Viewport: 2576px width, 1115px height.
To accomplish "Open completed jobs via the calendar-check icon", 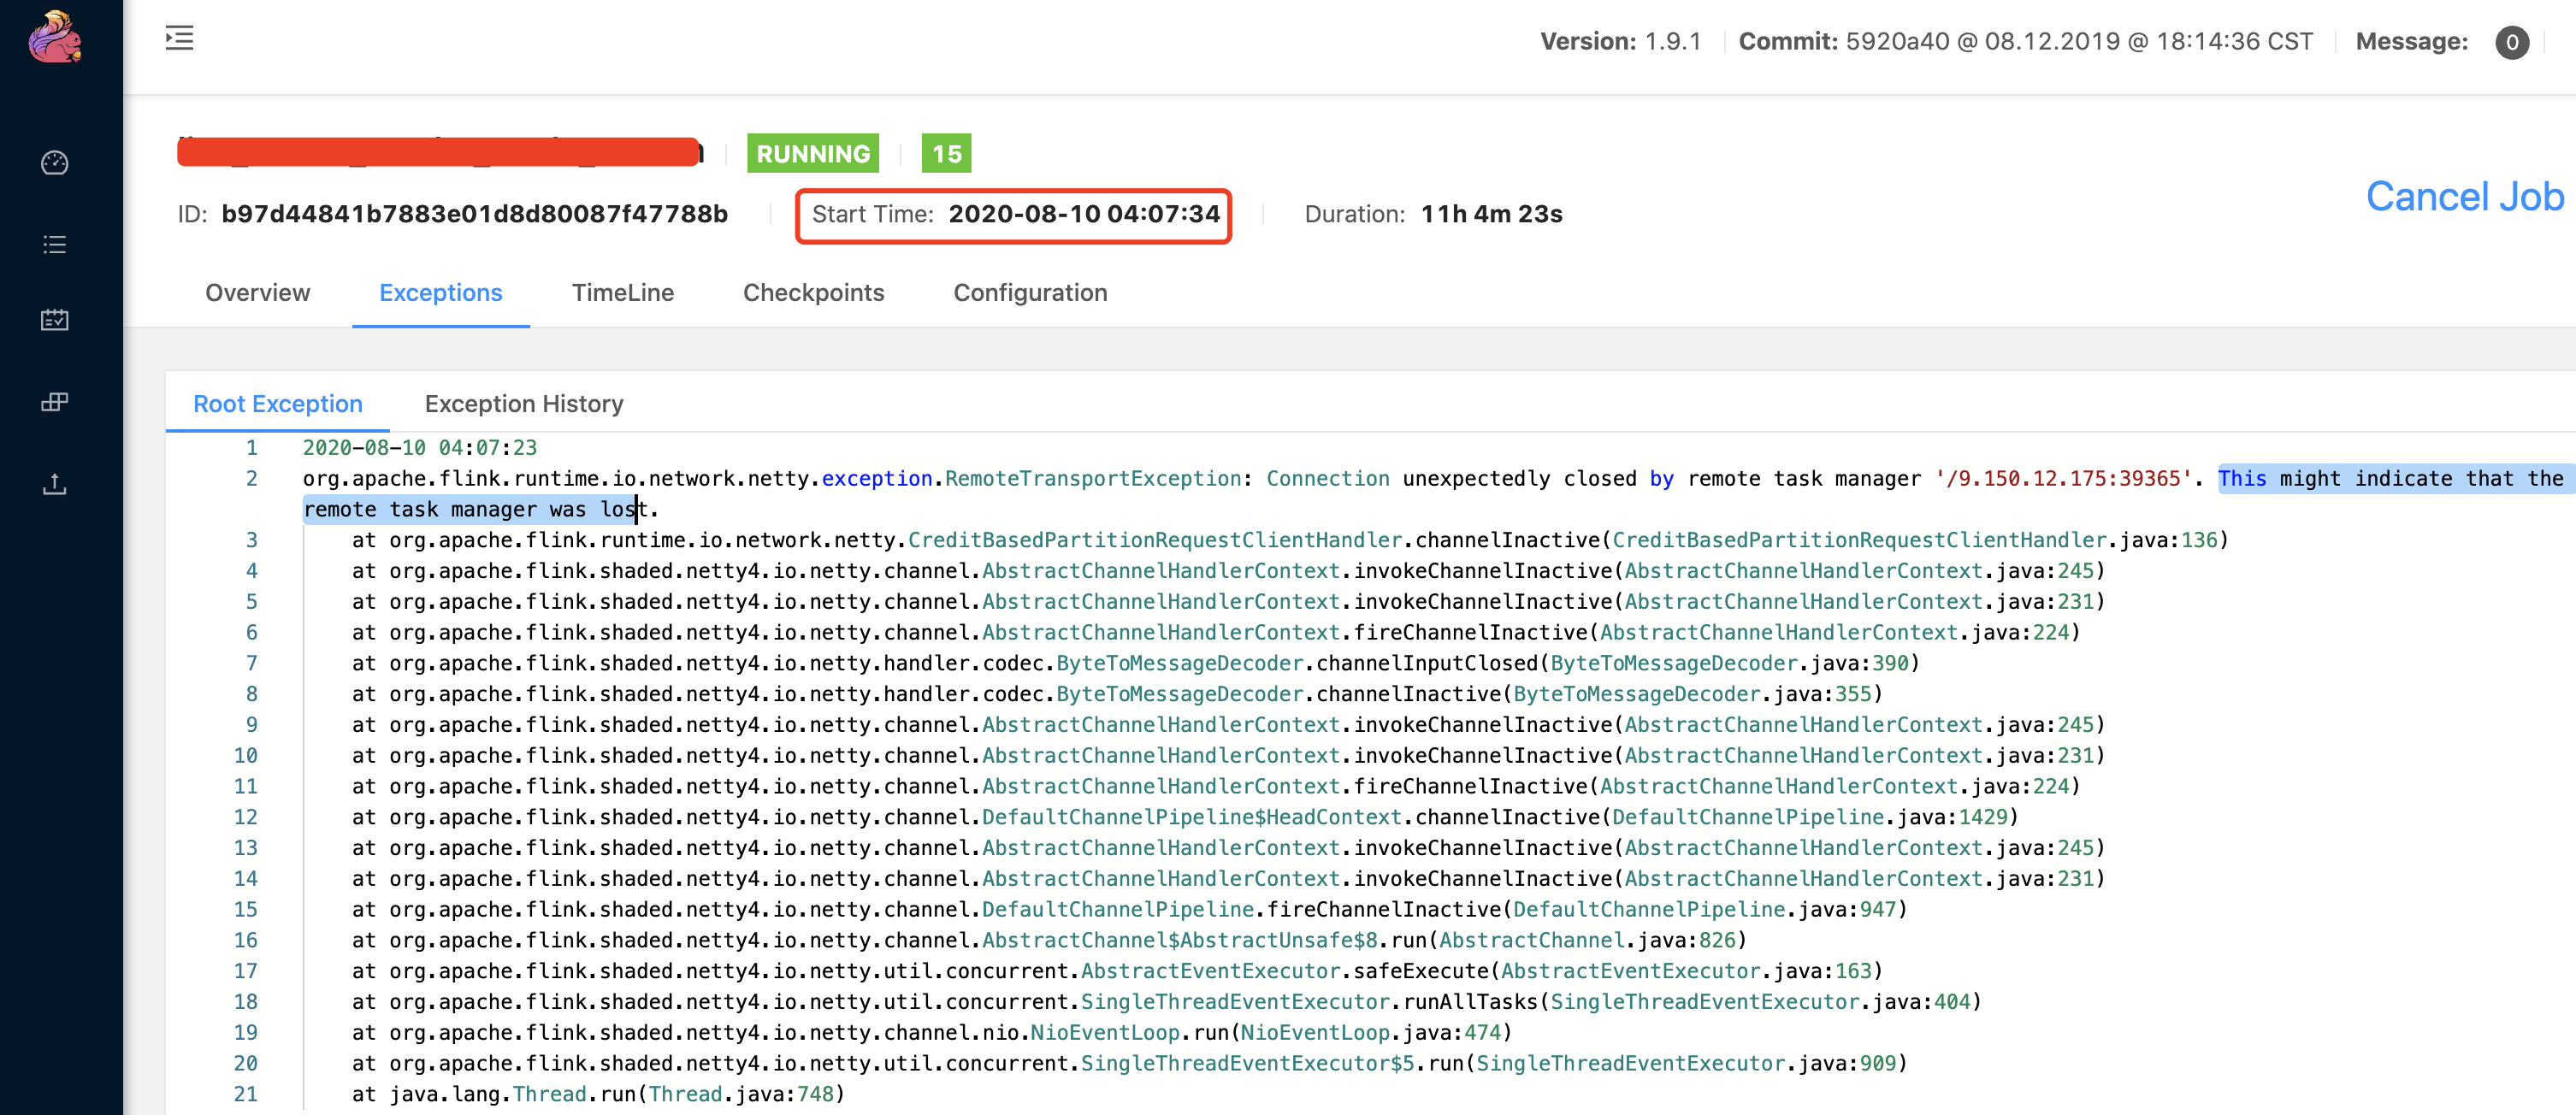I will (55, 321).
